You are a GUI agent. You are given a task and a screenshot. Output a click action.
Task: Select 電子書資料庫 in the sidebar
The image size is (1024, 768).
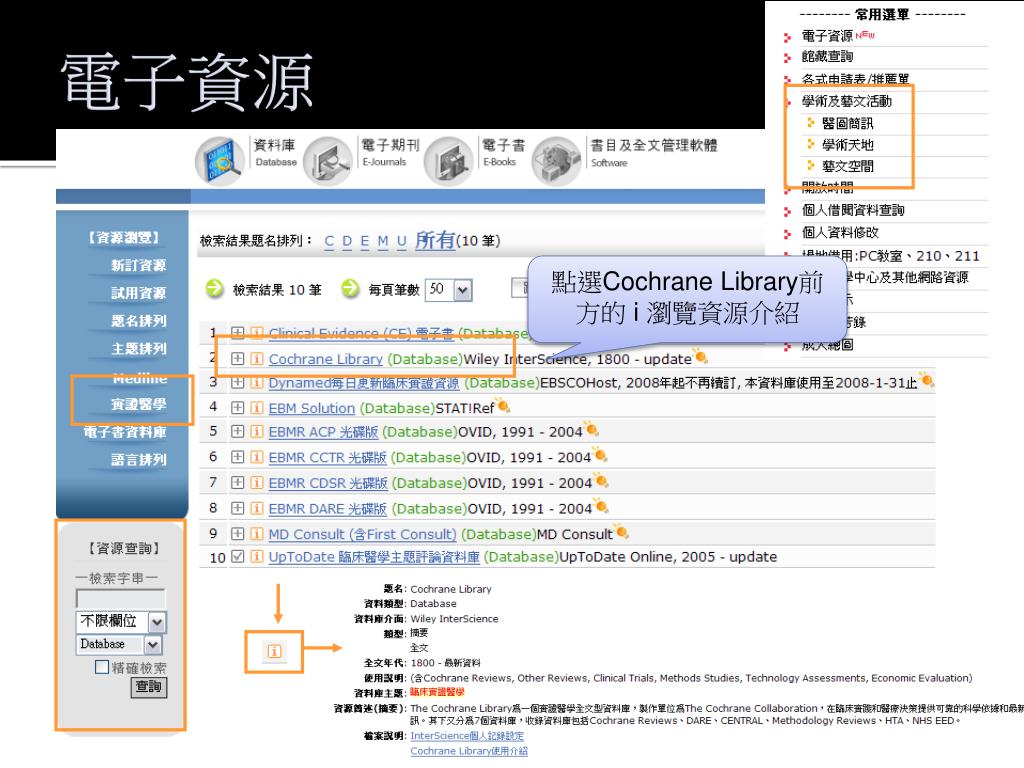click(x=125, y=432)
